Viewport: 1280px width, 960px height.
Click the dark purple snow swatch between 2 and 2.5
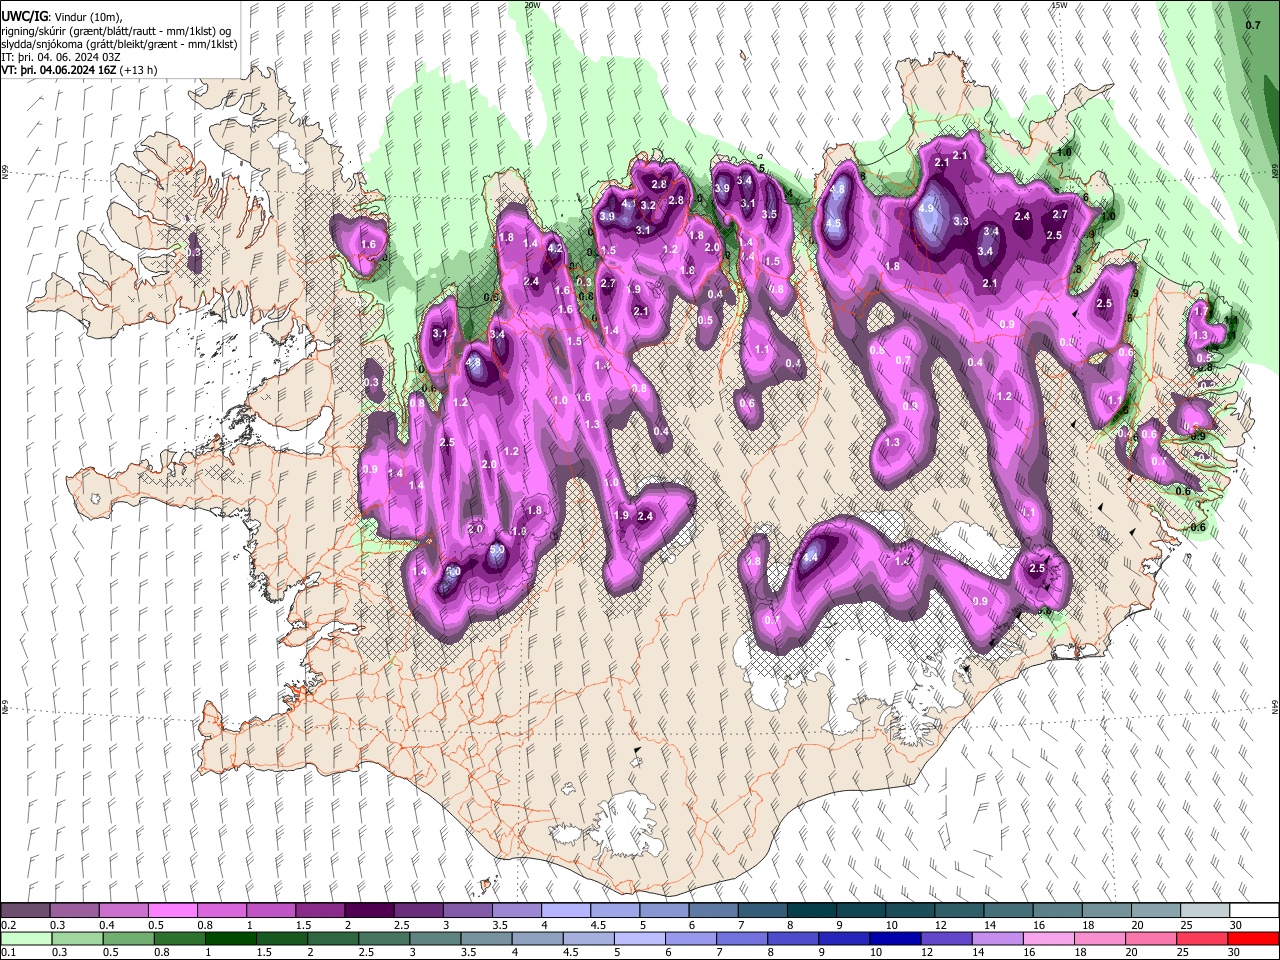369,910
